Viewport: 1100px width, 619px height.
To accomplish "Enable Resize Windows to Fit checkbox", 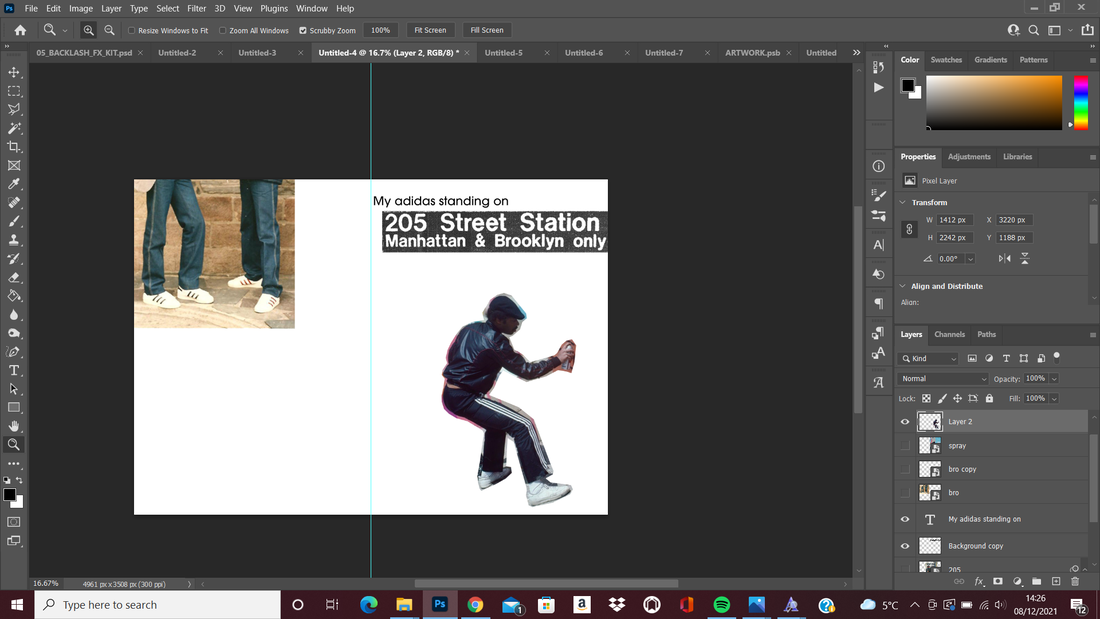I will tap(131, 30).
